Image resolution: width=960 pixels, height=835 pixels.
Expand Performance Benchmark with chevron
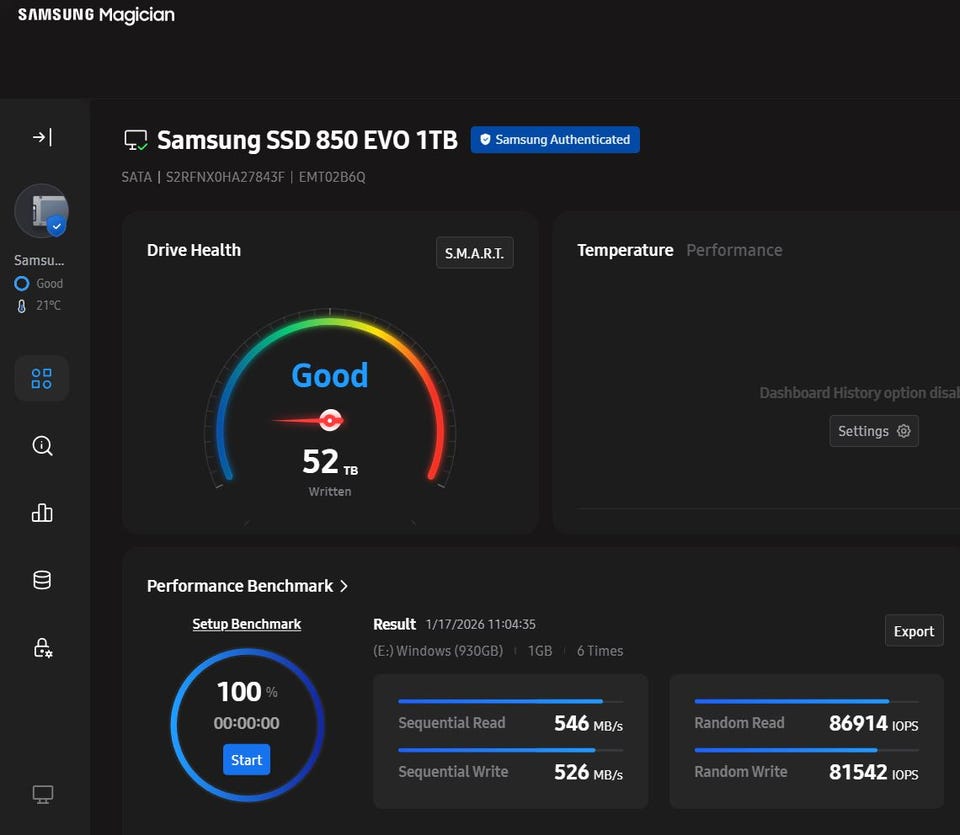pyautogui.click(x=344, y=586)
